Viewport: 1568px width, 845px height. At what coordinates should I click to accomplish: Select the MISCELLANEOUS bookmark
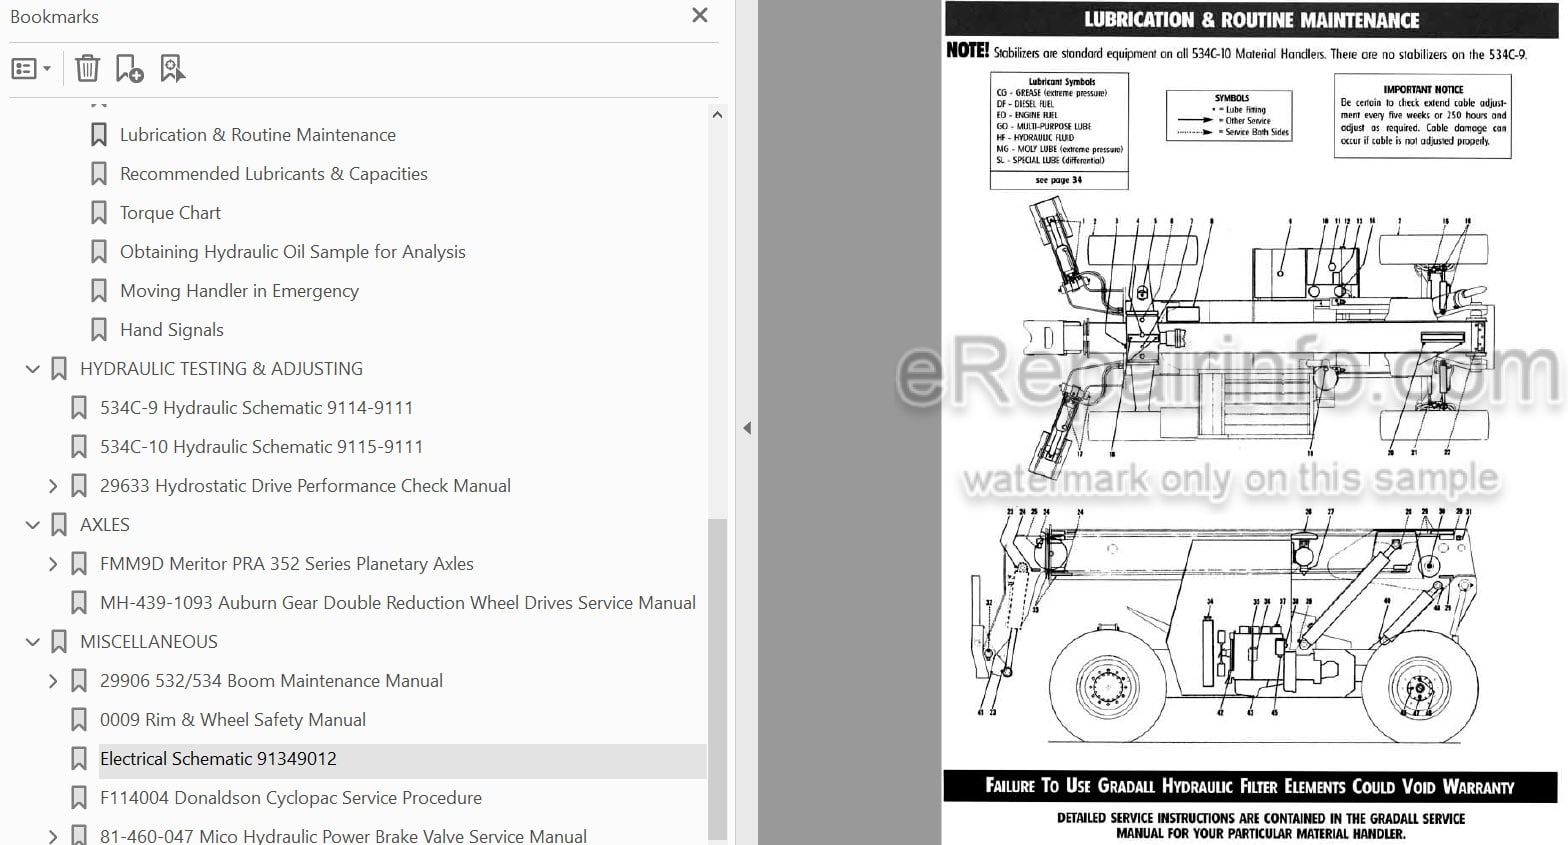(149, 642)
